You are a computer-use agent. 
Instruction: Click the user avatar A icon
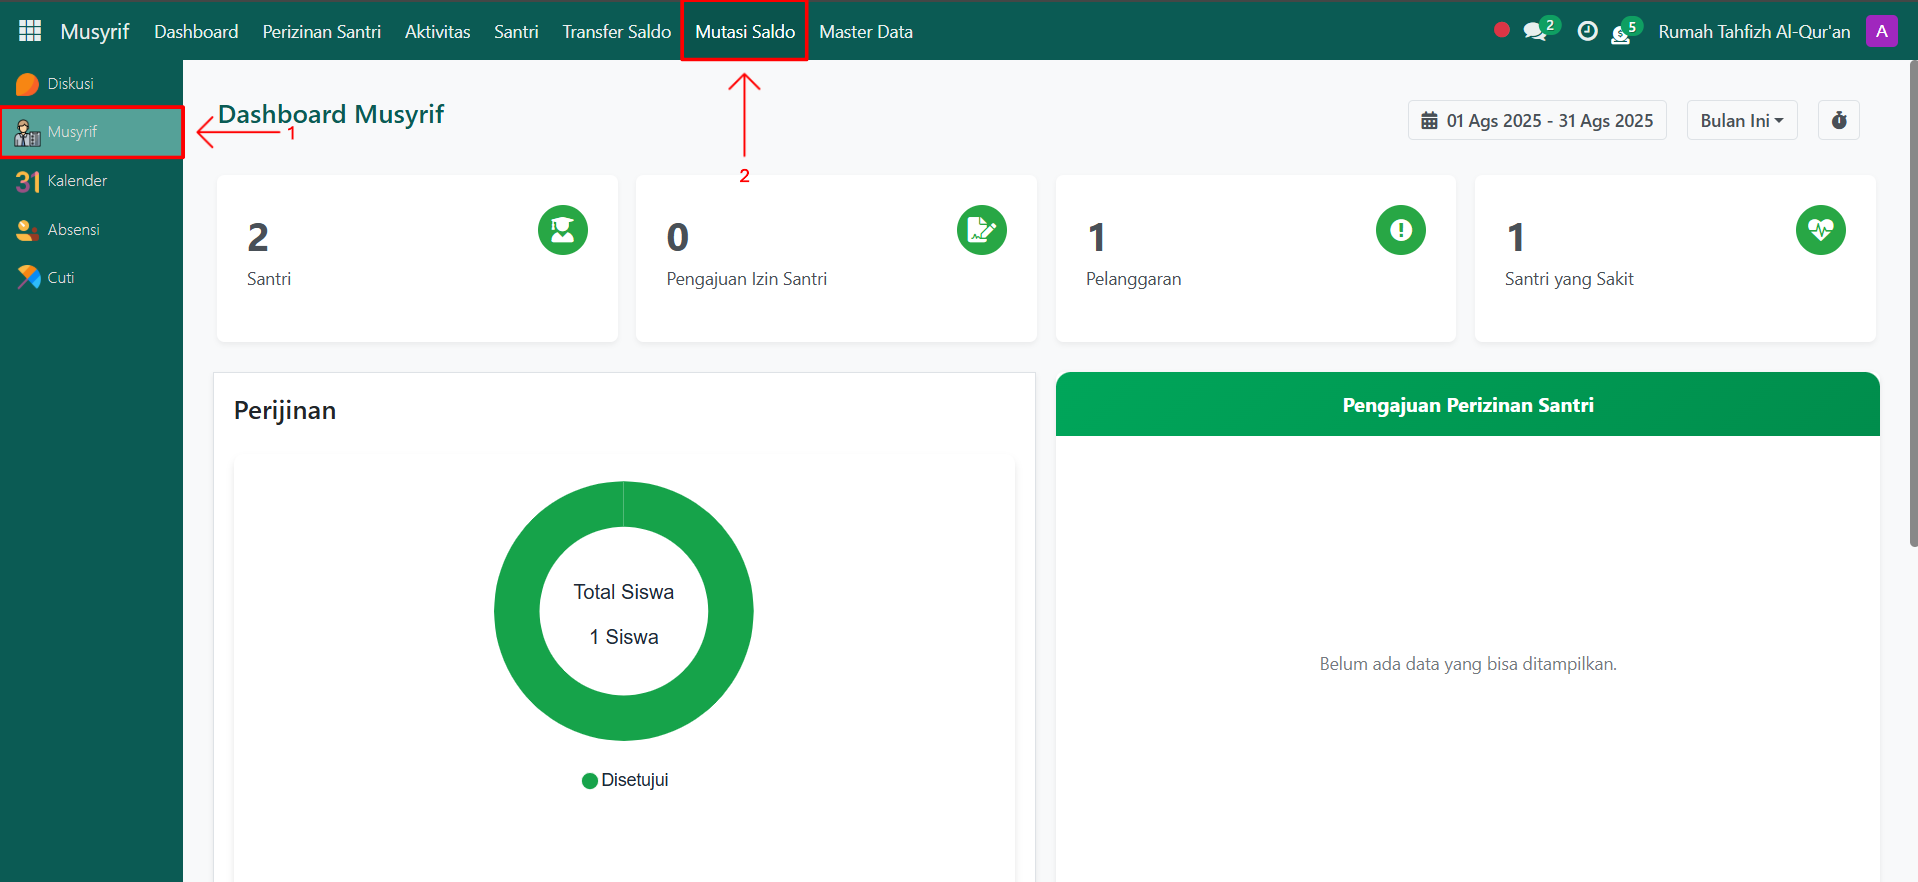[x=1881, y=31]
